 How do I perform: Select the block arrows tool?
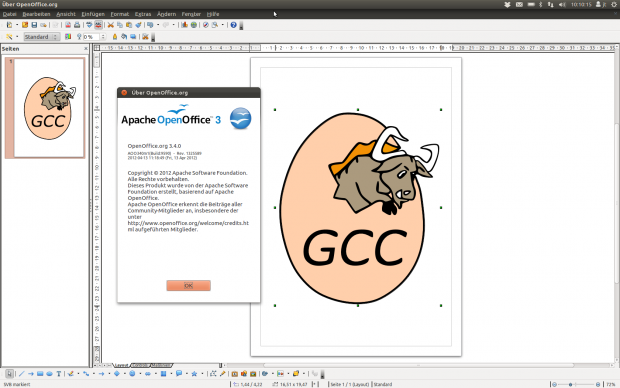pos(147,374)
